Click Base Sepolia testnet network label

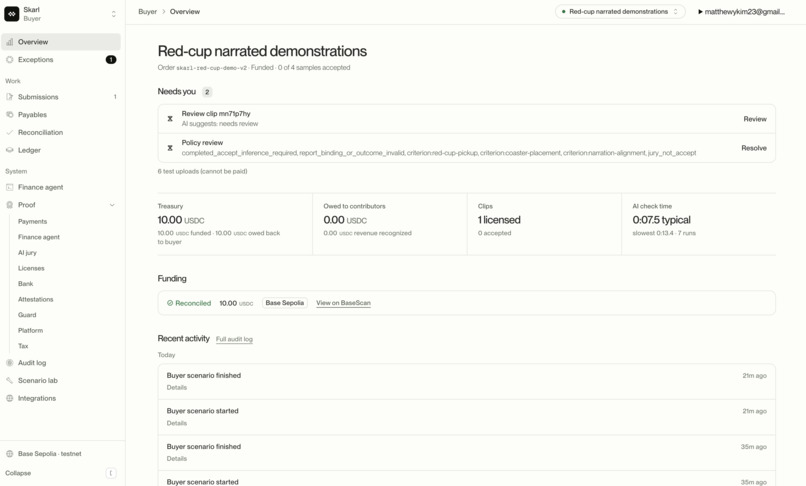[x=49, y=454]
